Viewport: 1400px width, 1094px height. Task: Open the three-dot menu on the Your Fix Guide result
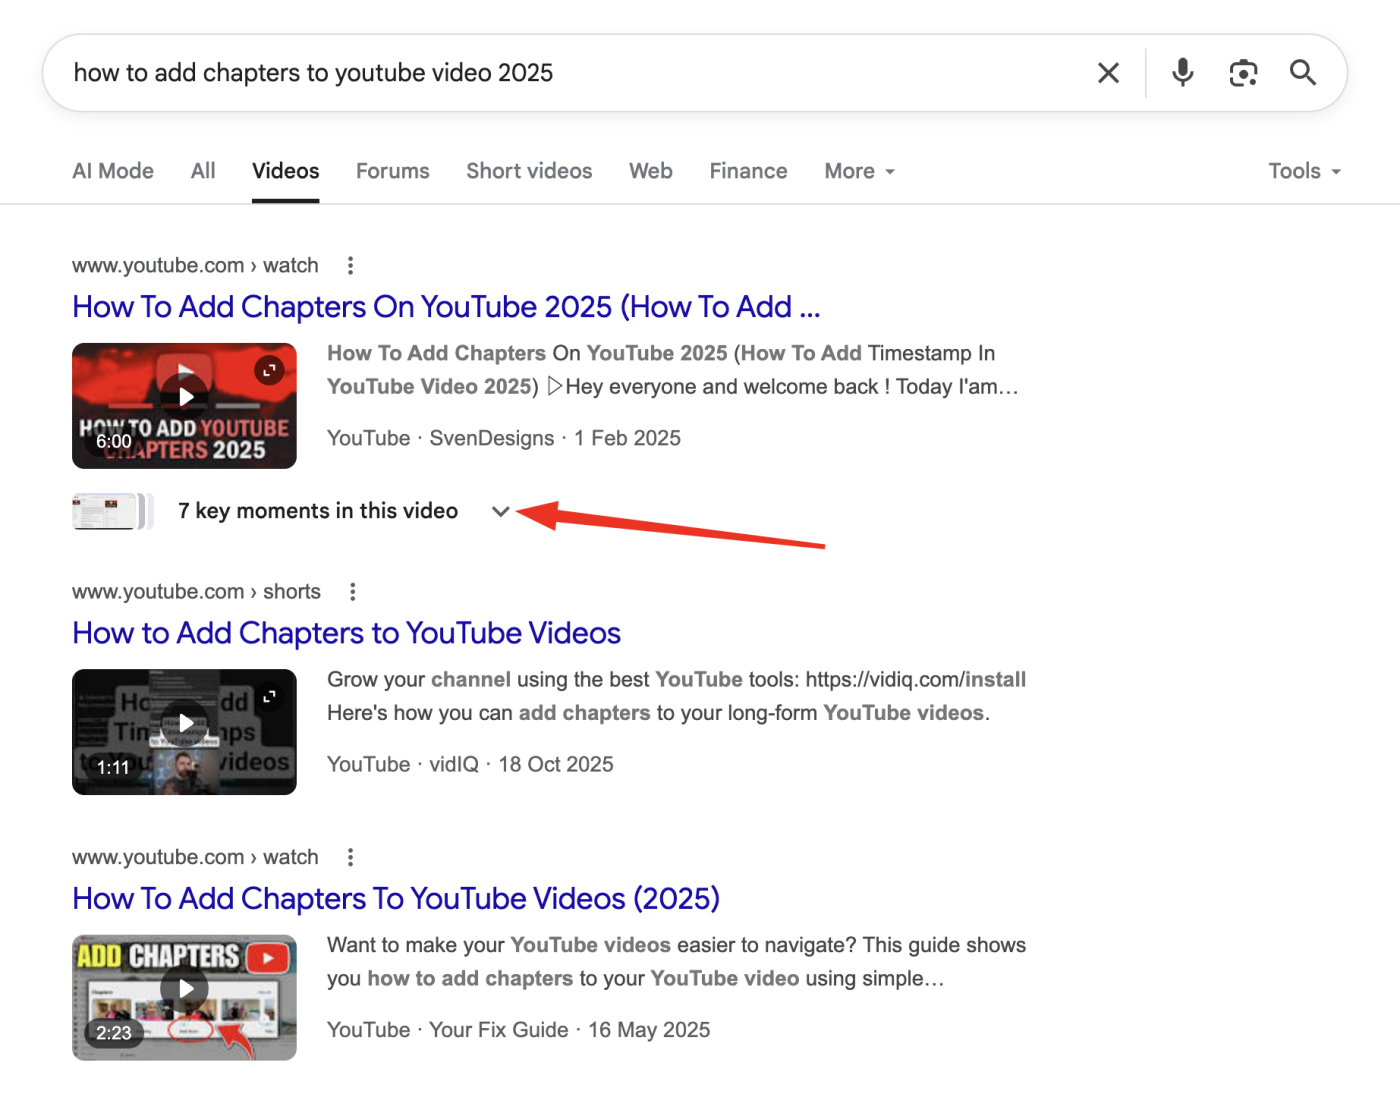pos(350,857)
